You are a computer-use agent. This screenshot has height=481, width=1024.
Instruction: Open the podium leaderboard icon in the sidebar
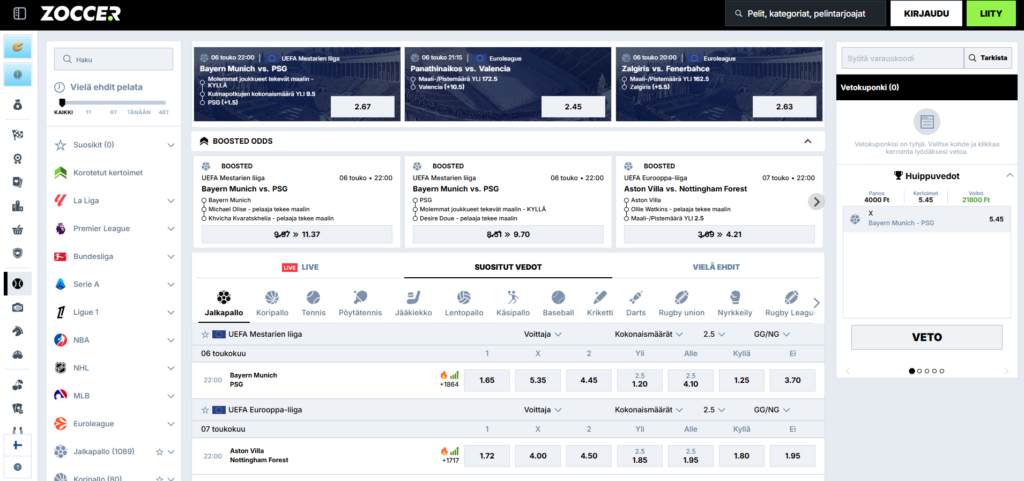coord(18,206)
